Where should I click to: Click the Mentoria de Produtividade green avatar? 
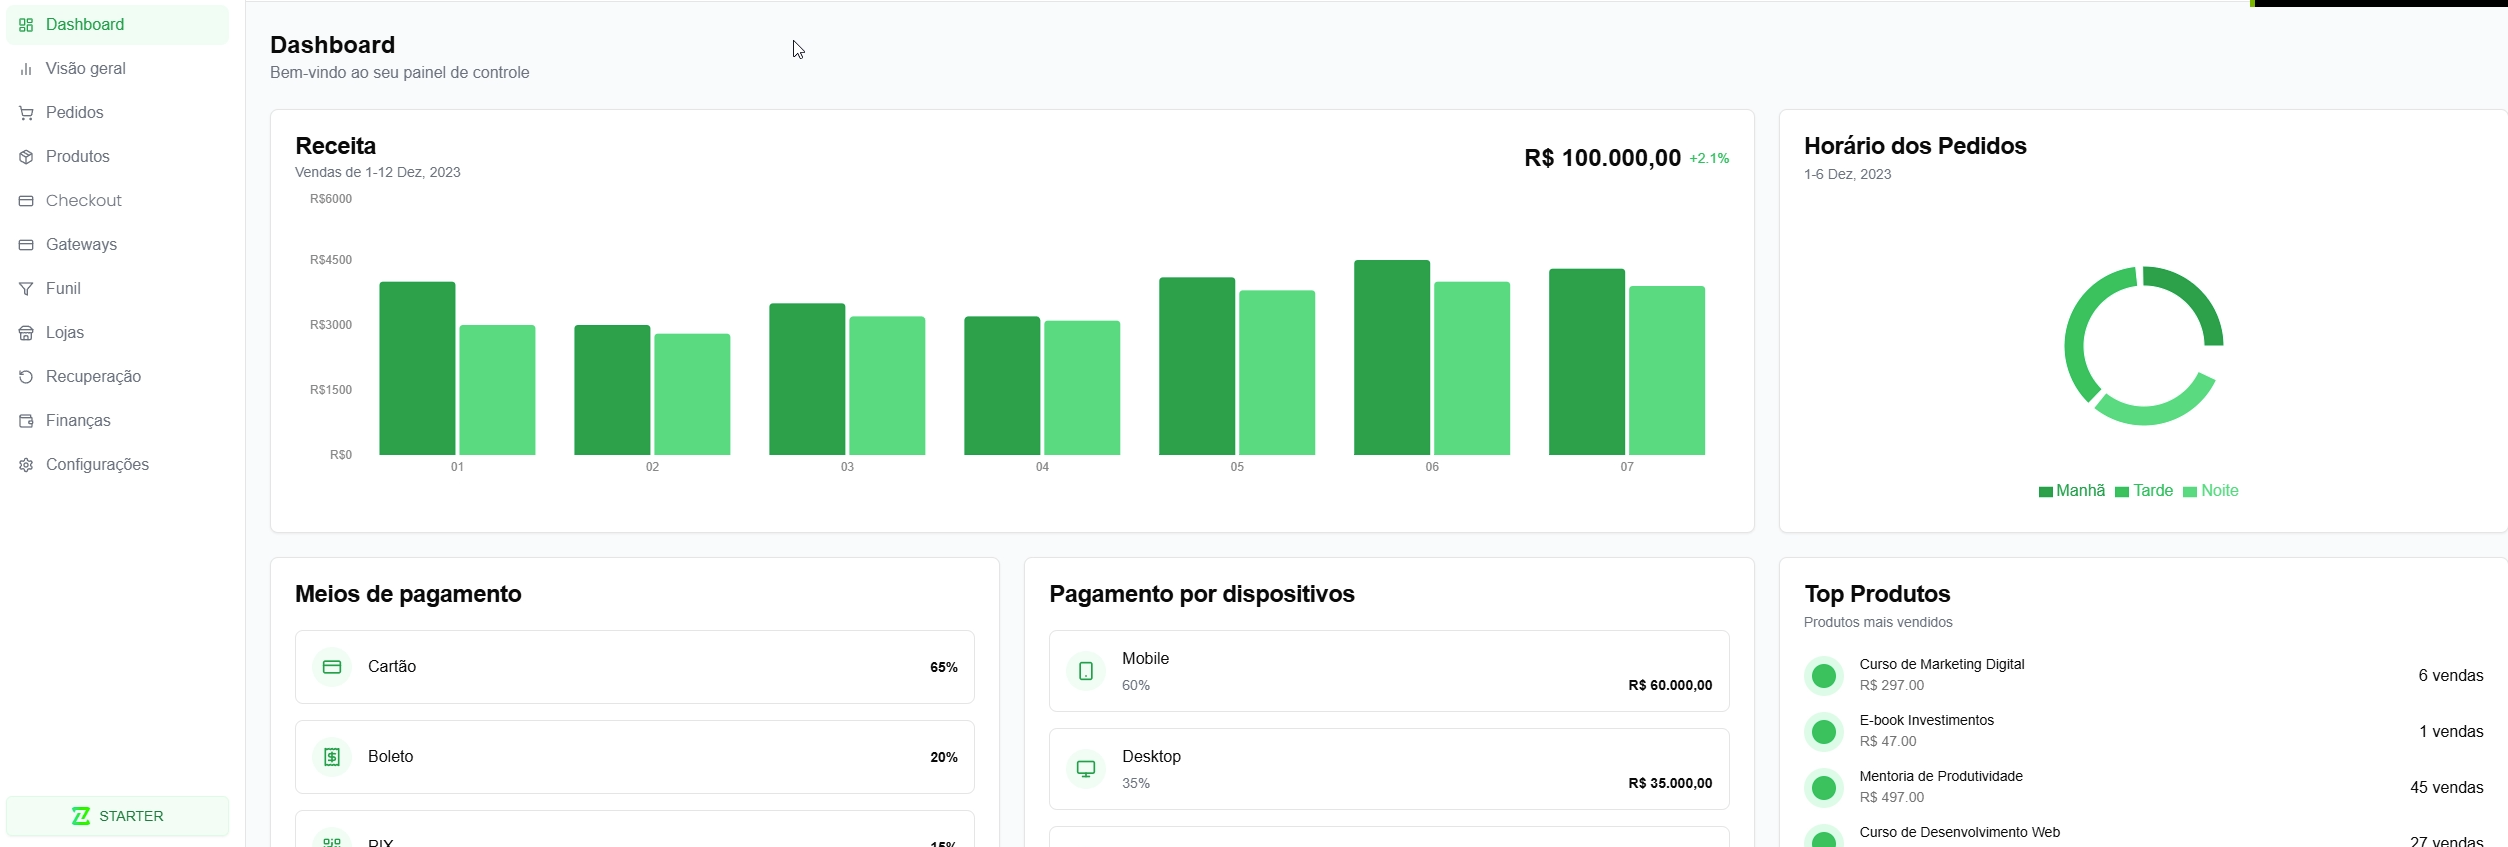[x=1824, y=788]
